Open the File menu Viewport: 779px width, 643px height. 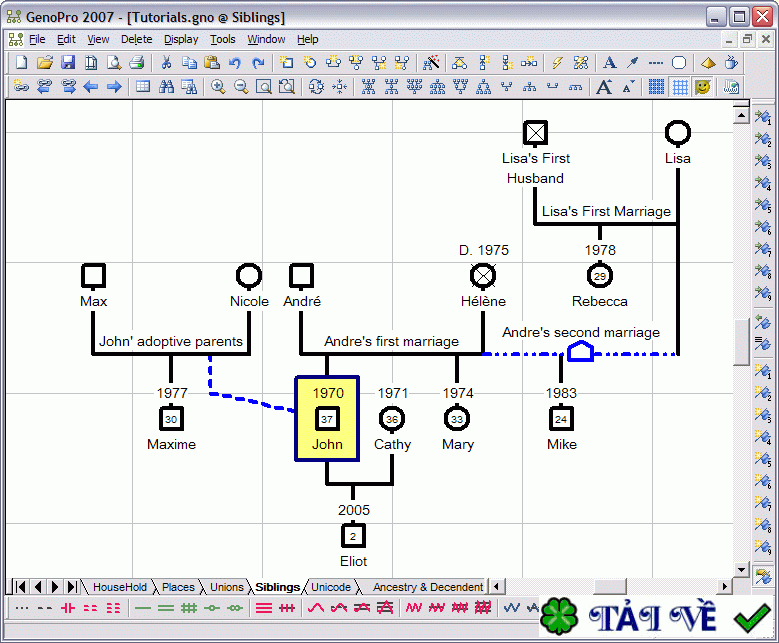click(37, 39)
